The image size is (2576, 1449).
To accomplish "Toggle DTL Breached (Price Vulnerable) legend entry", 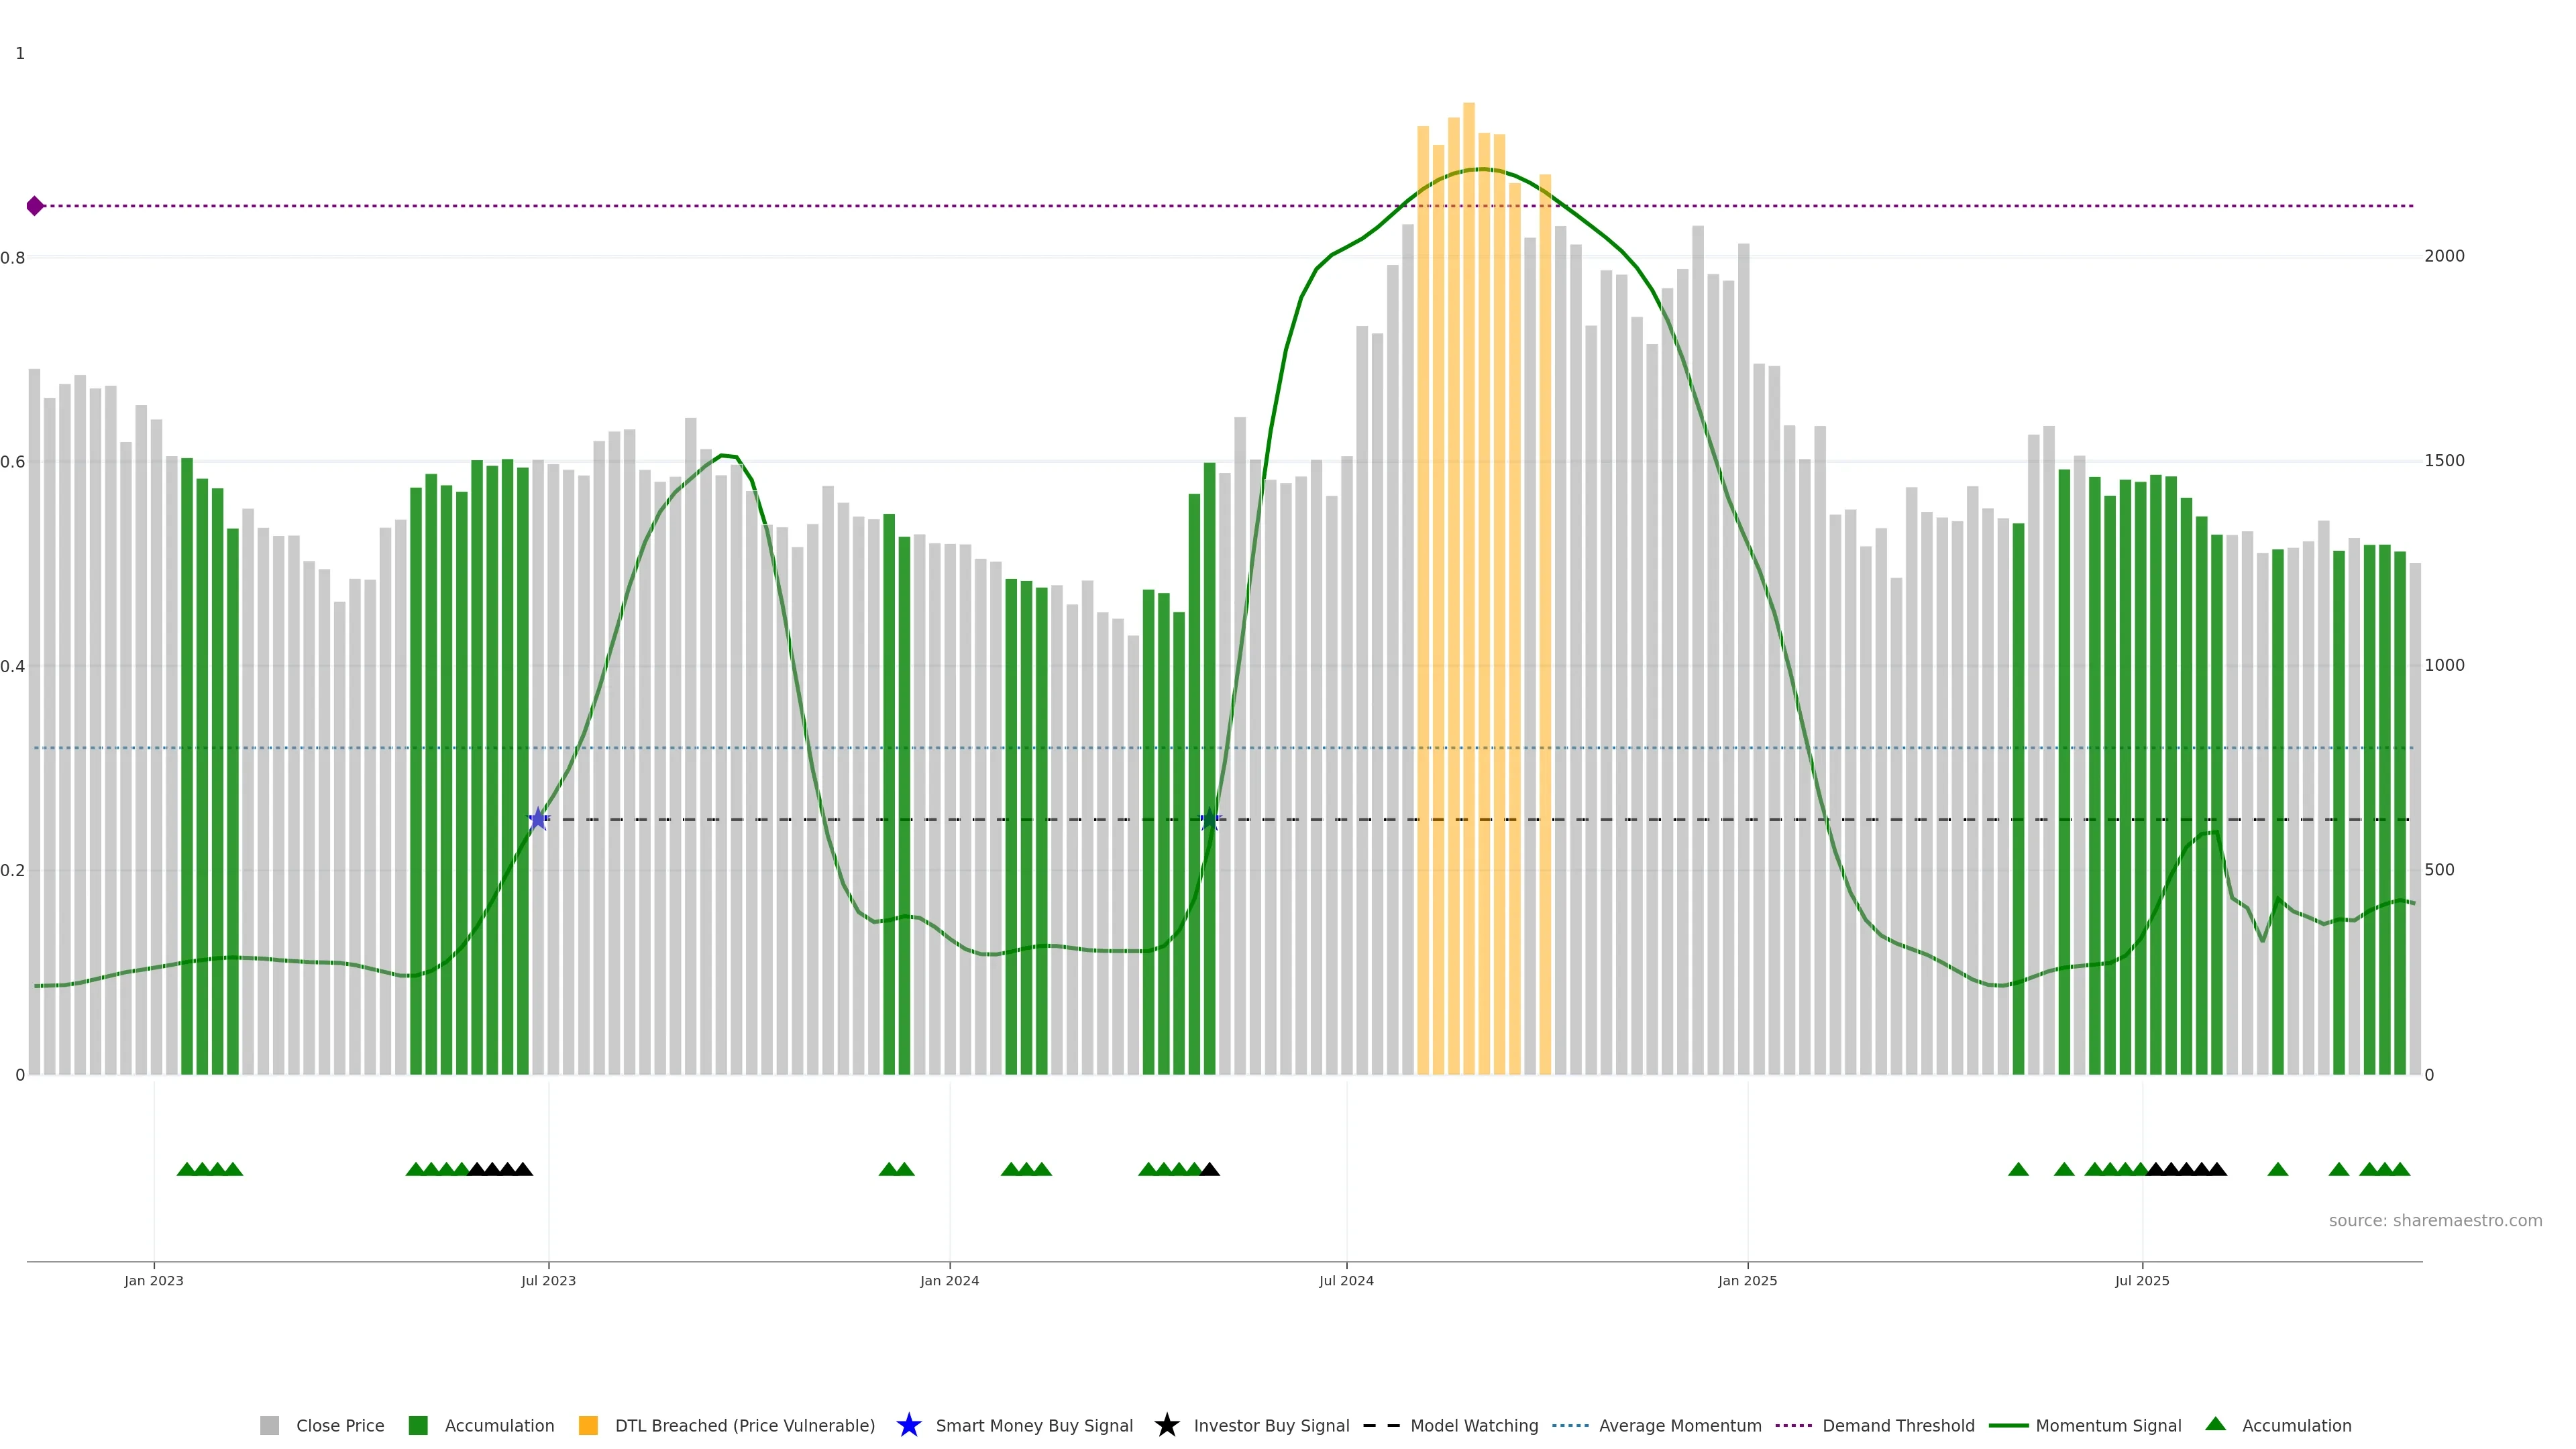I will coord(744,1425).
